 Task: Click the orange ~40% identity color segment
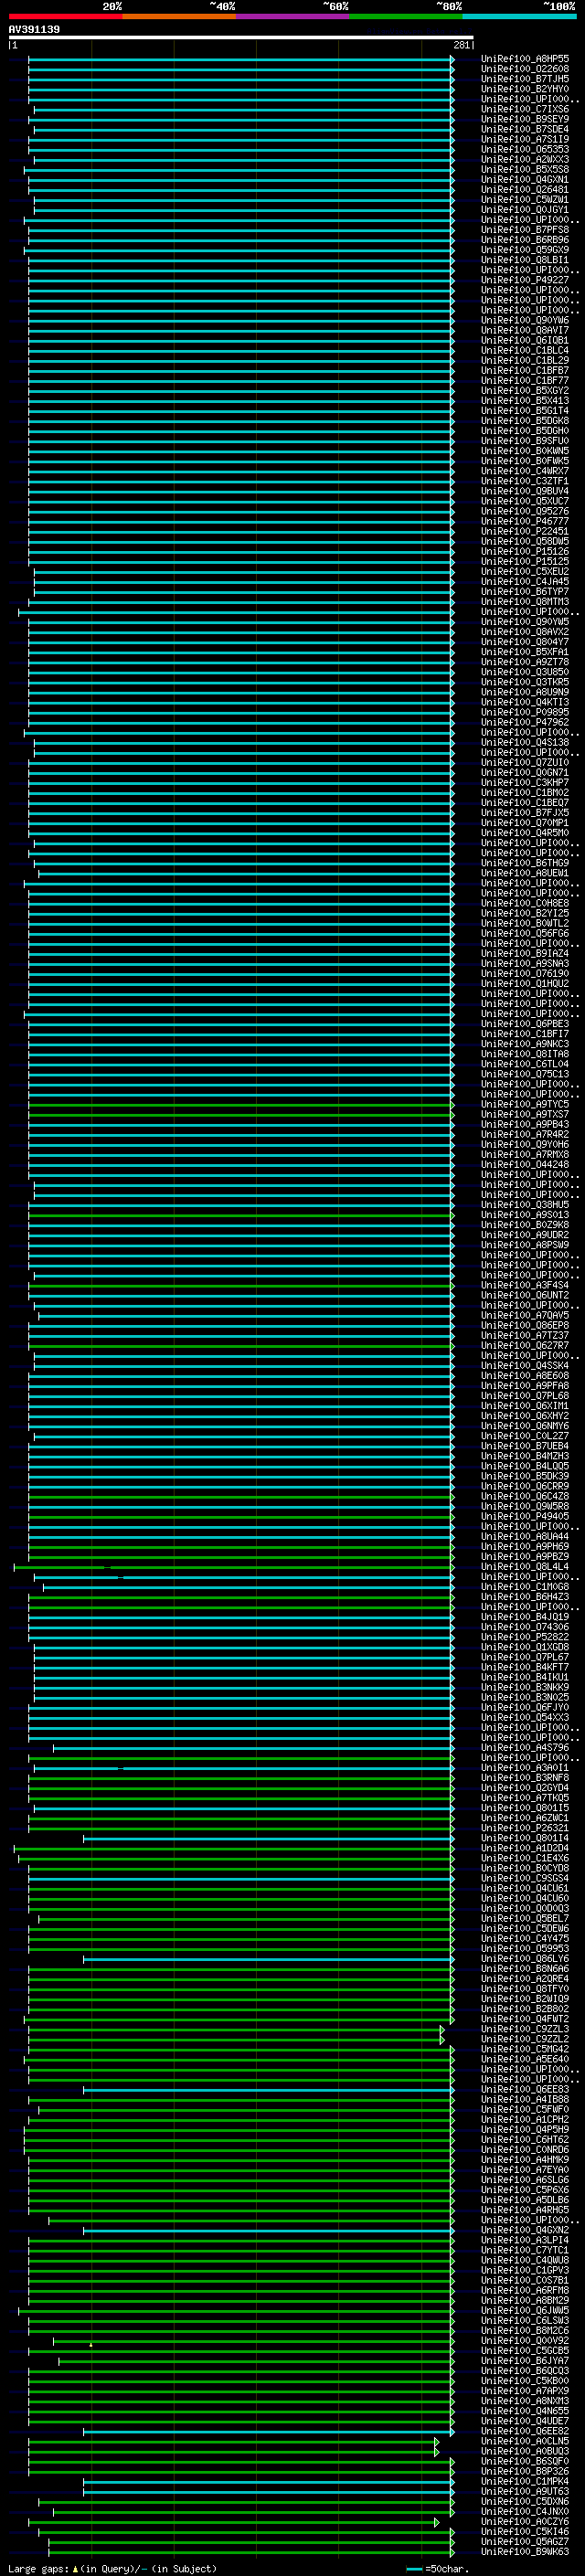click(179, 16)
